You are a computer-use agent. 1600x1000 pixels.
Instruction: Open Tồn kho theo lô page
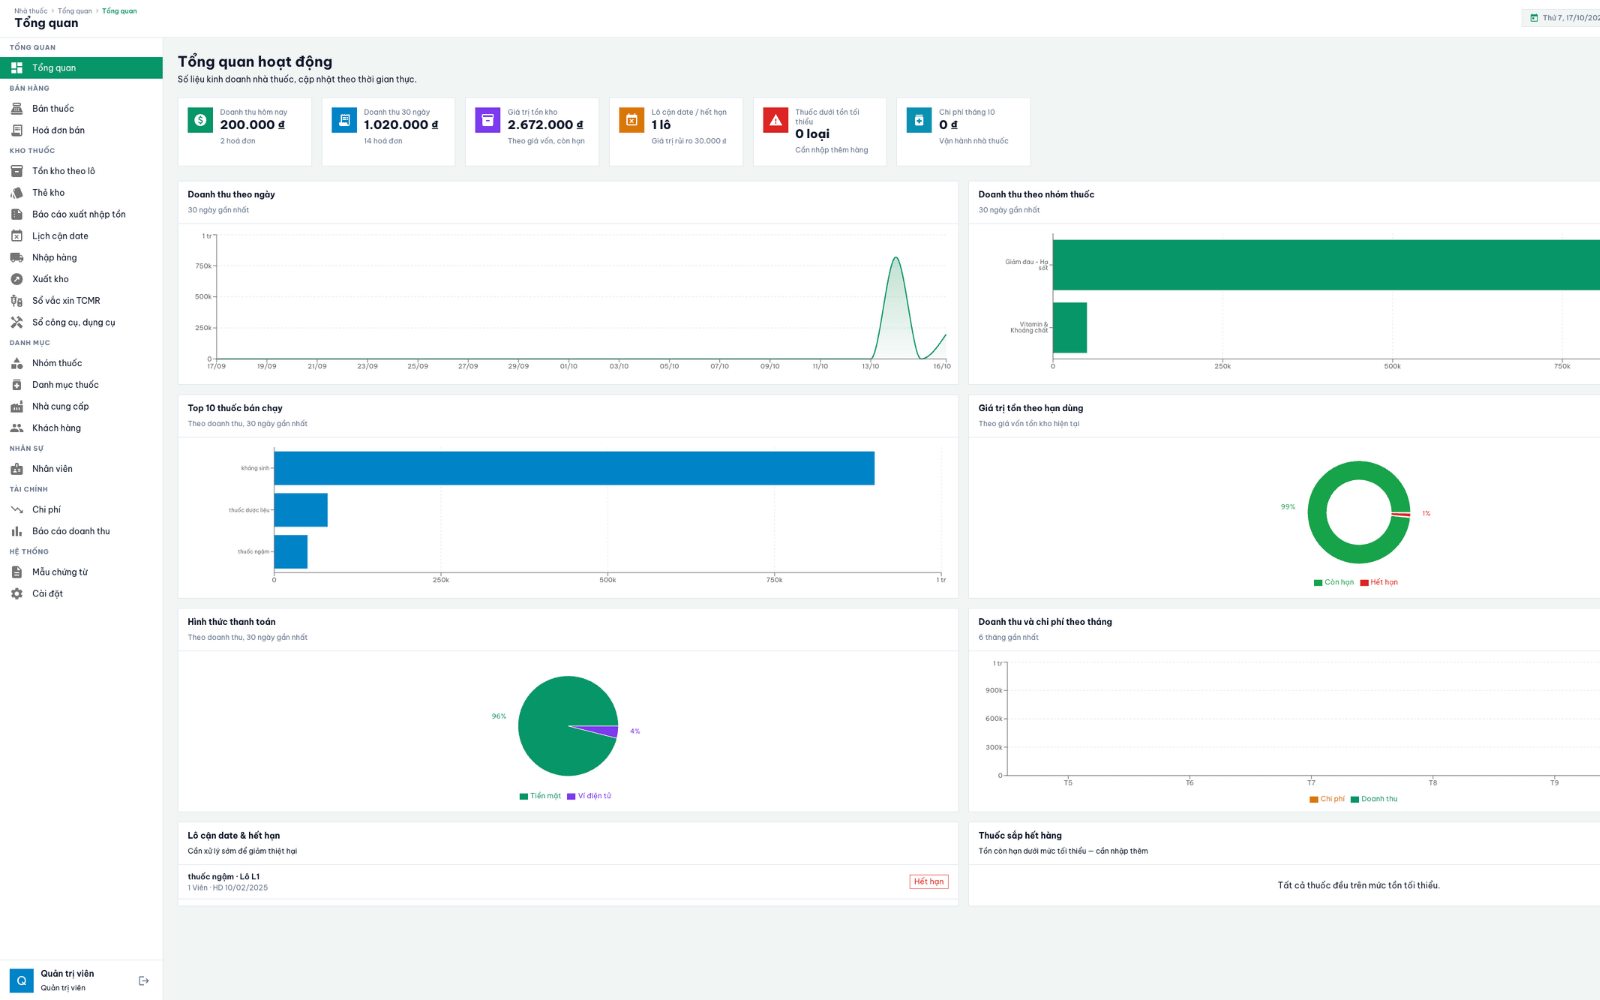coord(81,171)
